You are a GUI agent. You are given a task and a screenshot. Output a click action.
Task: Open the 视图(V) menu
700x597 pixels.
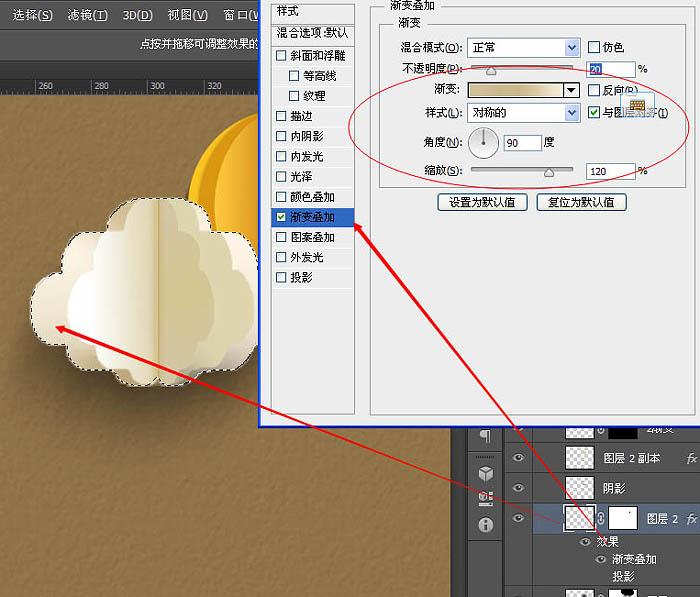(x=188, y=15)
